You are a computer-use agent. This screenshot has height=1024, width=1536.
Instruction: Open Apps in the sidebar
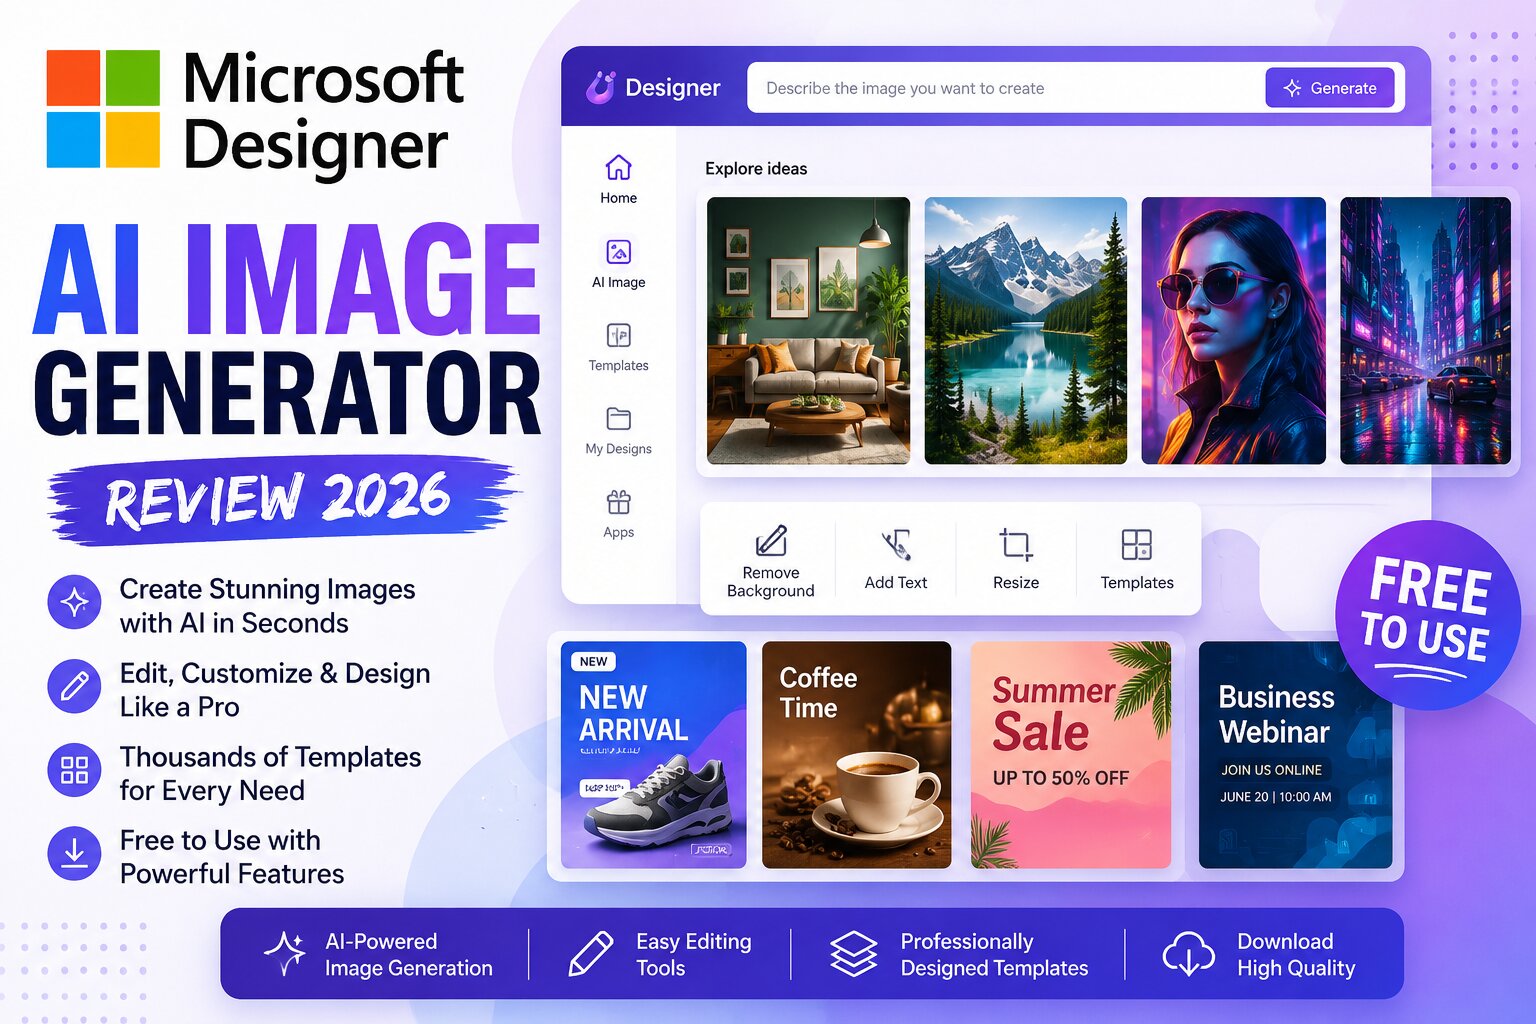tap(618, 514)
